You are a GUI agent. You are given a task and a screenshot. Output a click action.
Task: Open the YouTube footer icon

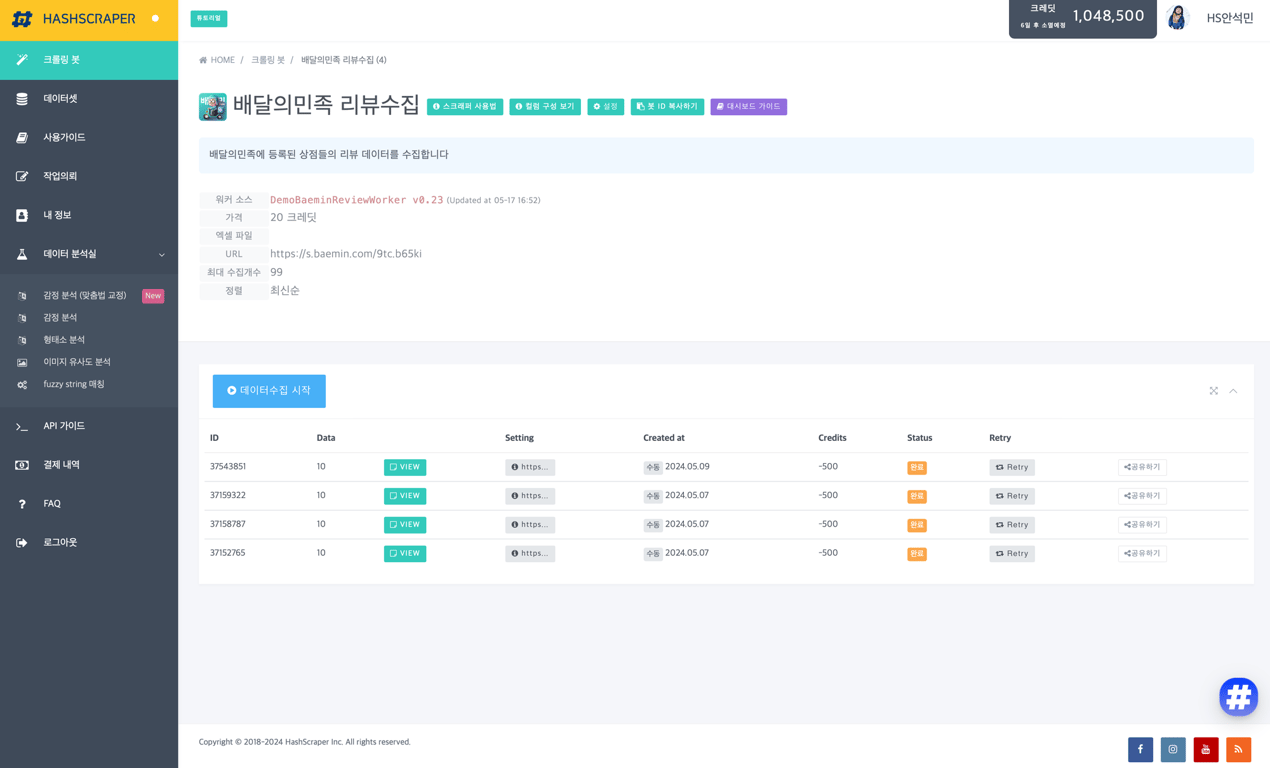(1206, 750)
